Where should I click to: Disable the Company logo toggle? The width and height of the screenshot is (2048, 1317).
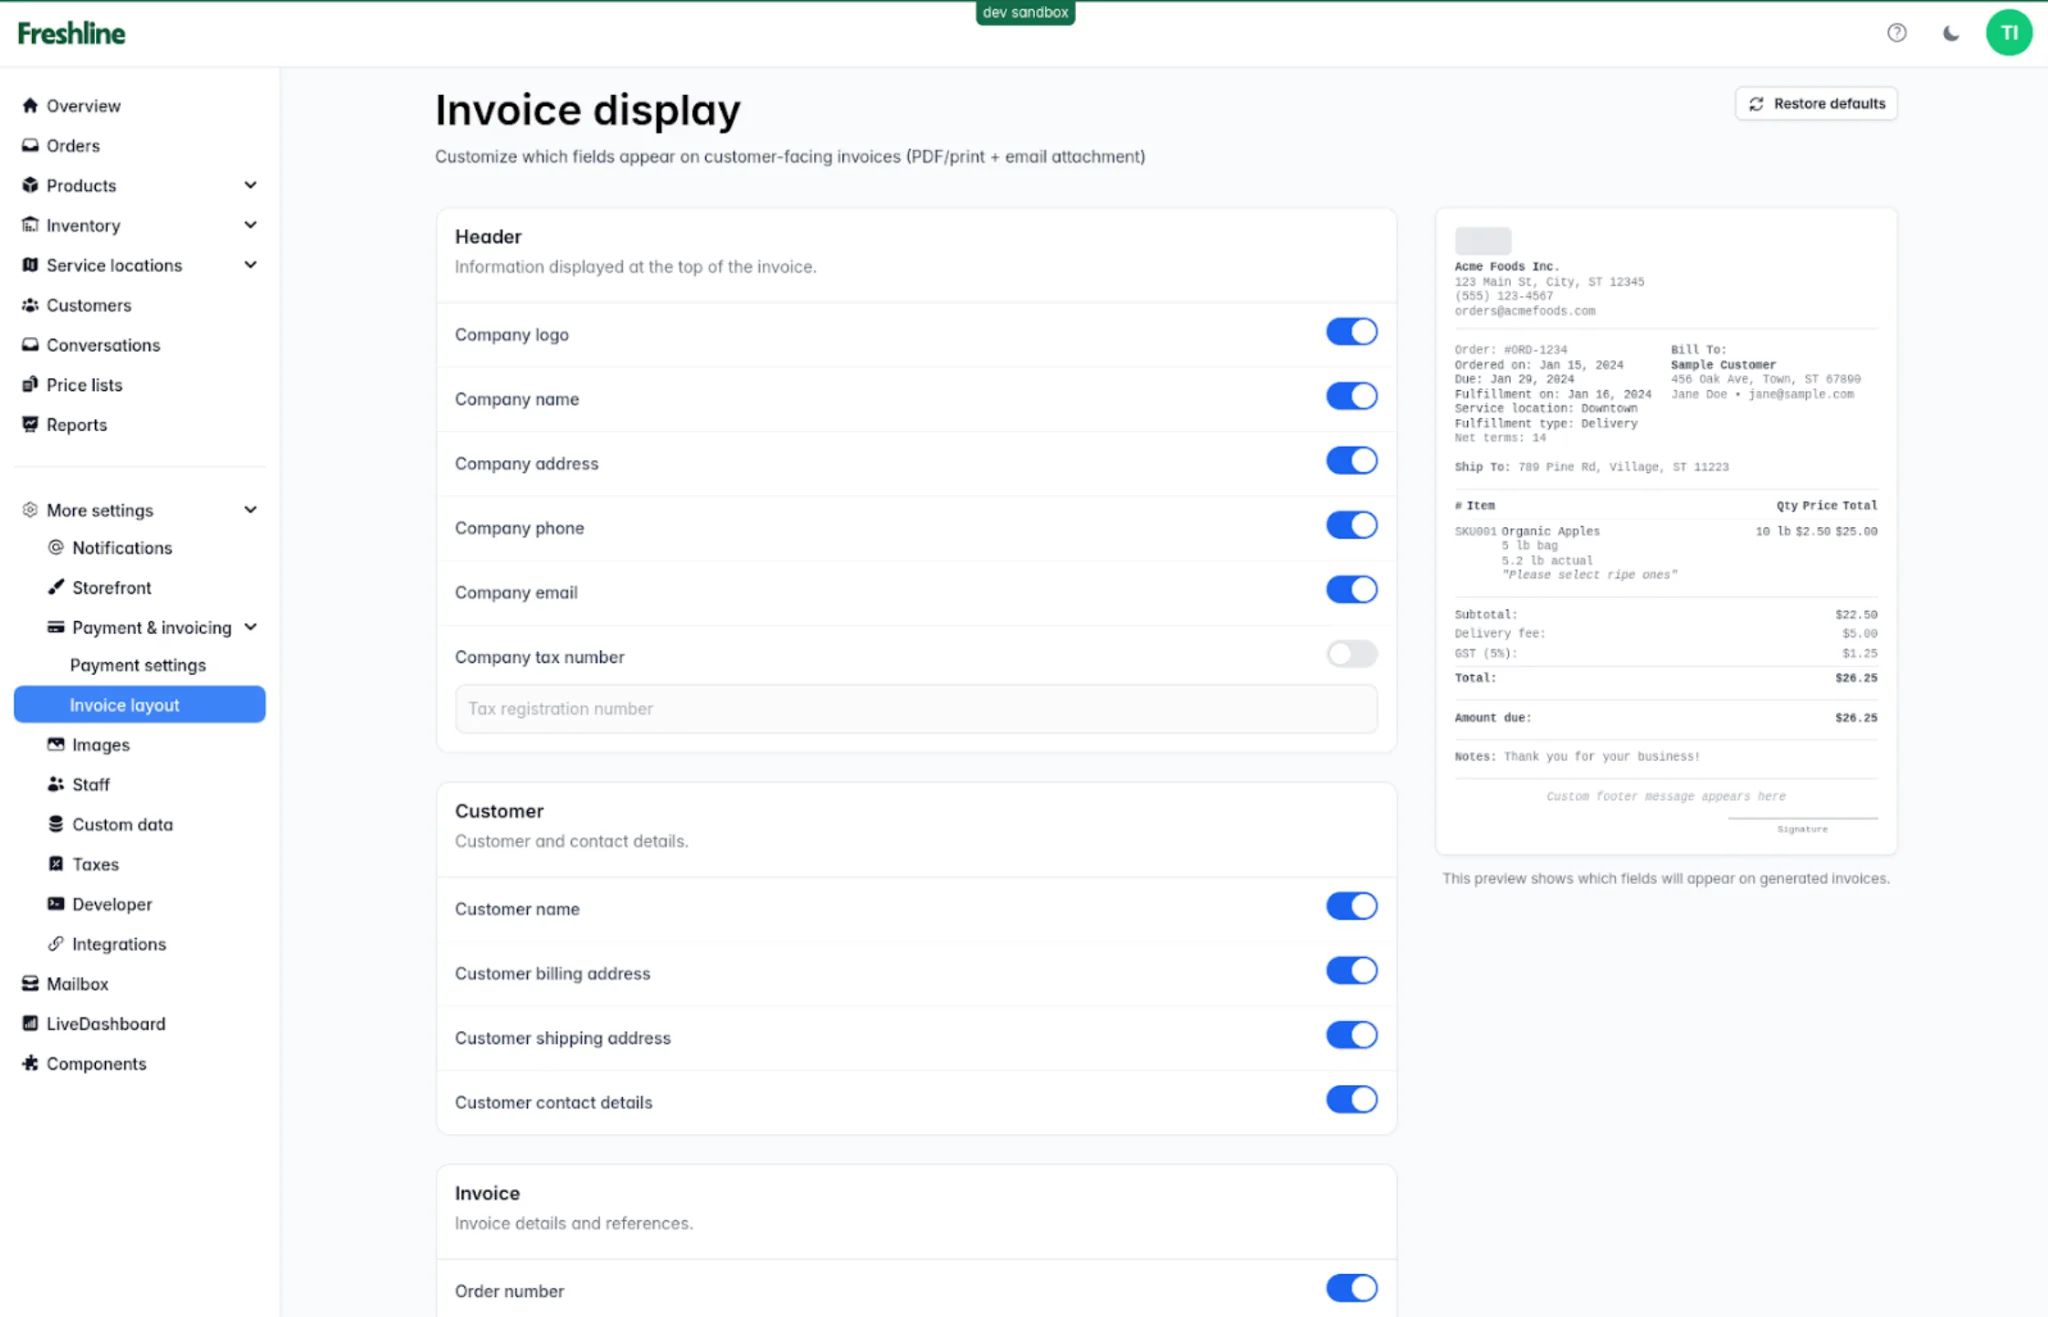click(1351, 332)
